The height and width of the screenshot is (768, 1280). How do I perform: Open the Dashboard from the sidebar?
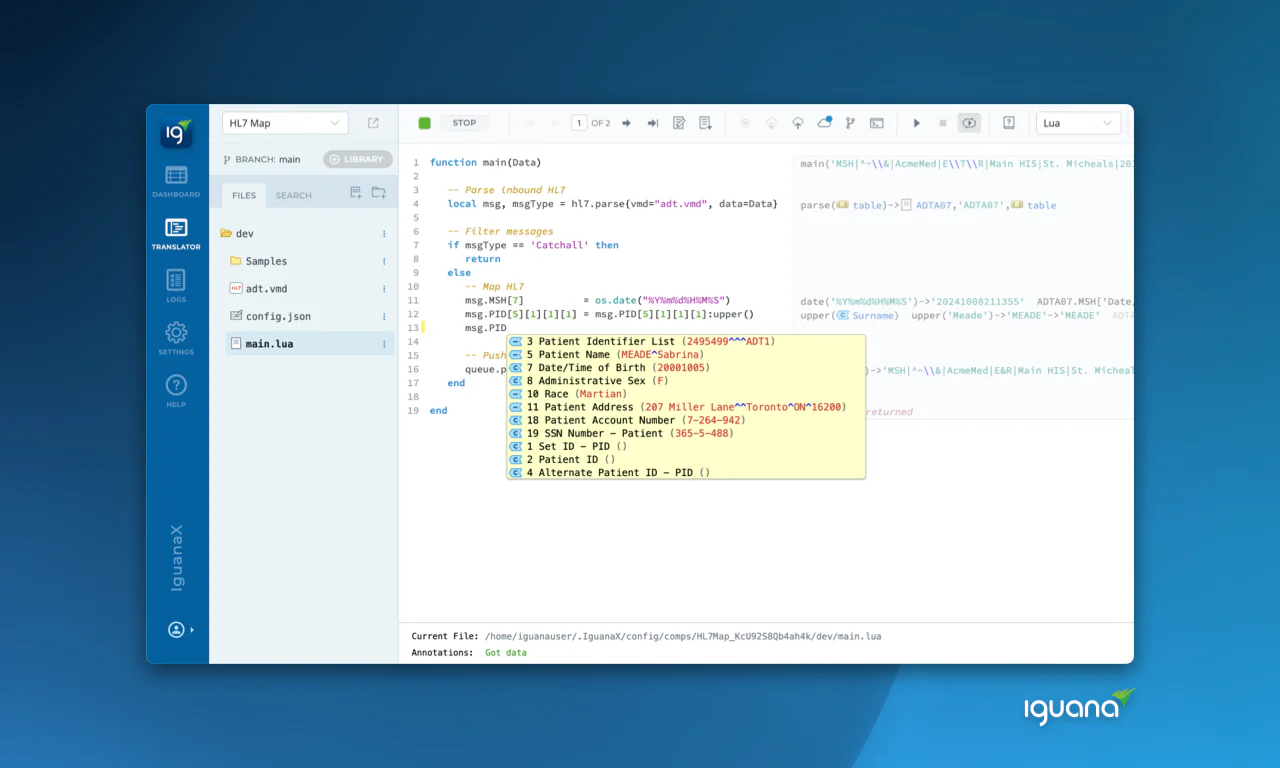click(x=176, y=181)
